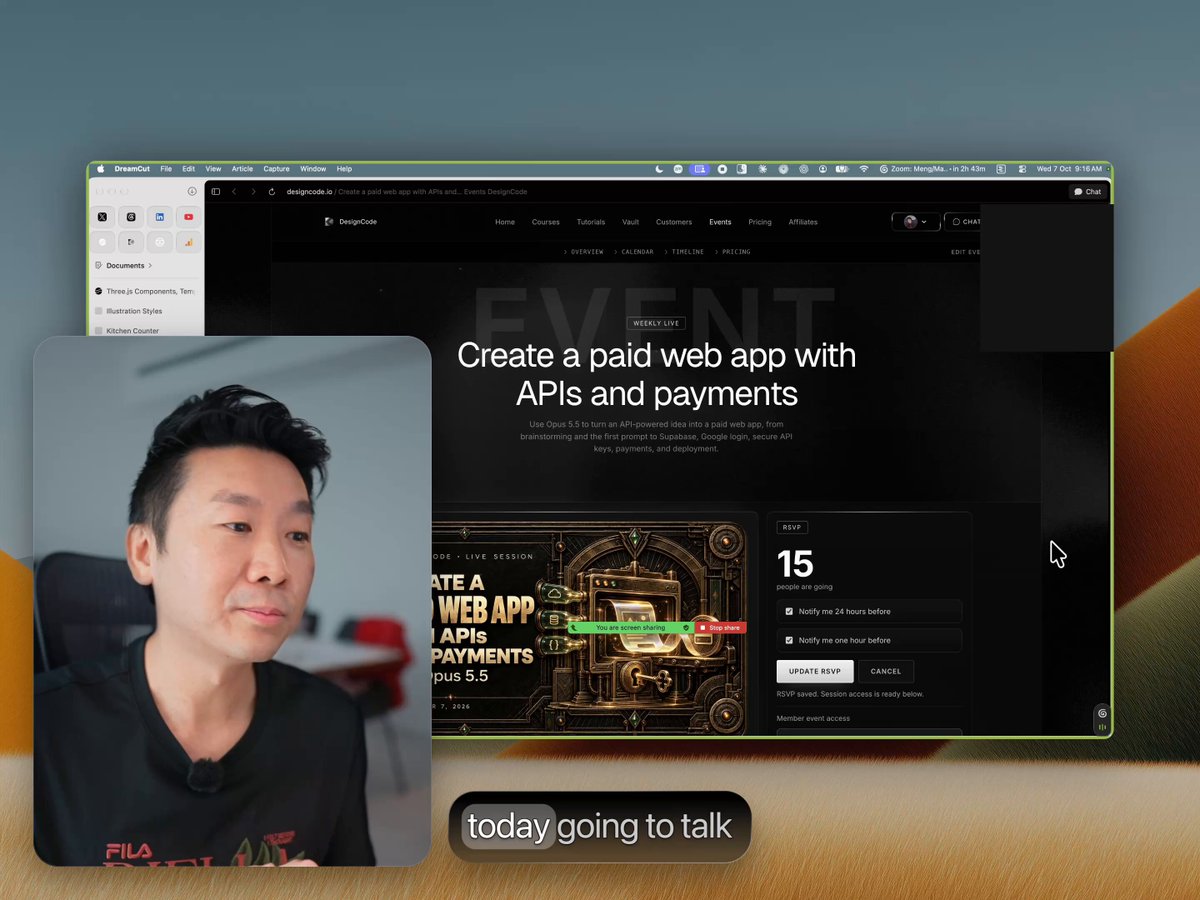1200x900 pixels.
Task: Open the LinkedIn shortcut in the sidebar
Action: [160, 216]
